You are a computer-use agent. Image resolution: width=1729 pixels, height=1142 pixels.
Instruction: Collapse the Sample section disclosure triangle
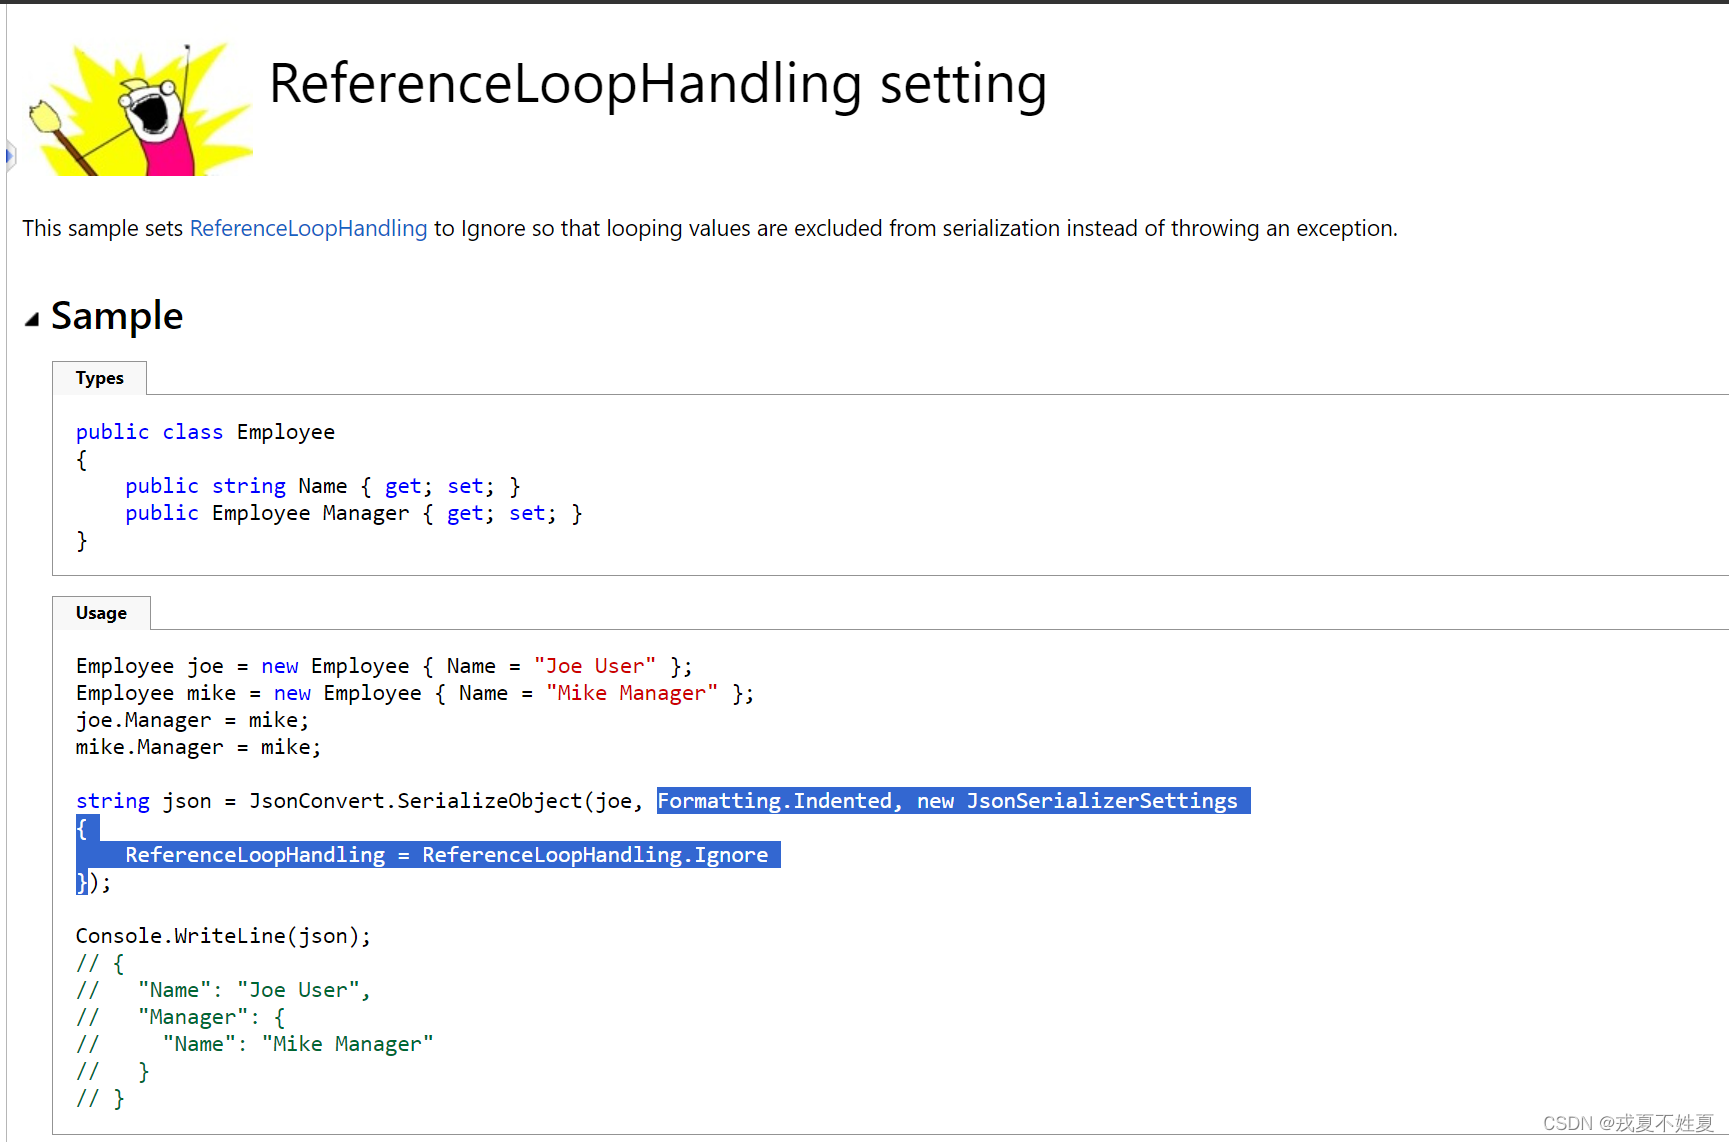point(32,317)
